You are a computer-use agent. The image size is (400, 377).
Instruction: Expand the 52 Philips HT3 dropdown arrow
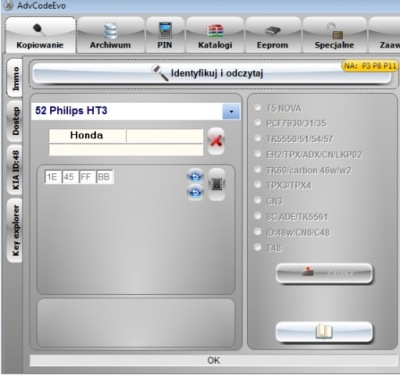pyautogui.click(x=231, y=112)
